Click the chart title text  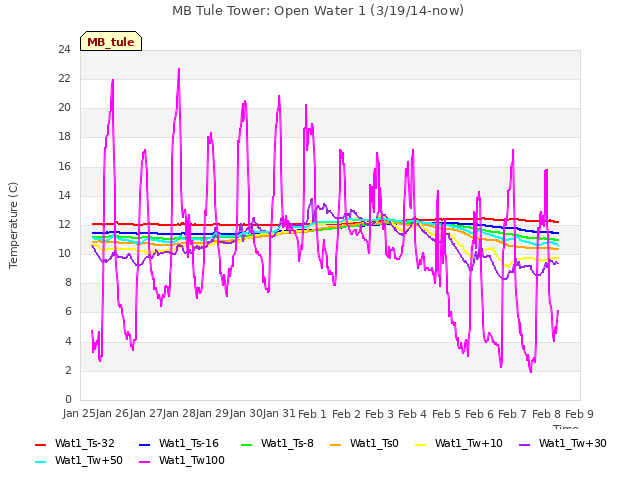[x=318, y=11]
